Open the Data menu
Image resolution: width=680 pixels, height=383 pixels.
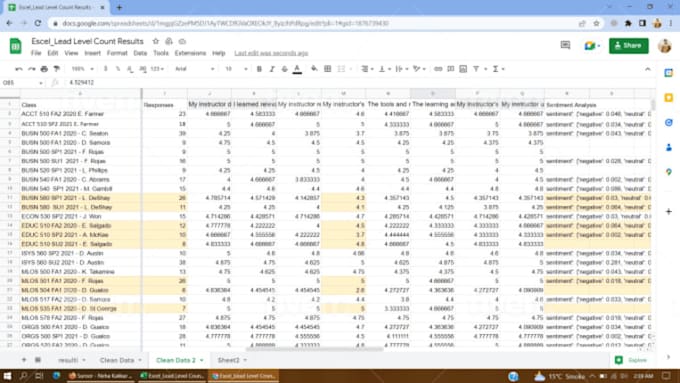(x=140, y=53)
